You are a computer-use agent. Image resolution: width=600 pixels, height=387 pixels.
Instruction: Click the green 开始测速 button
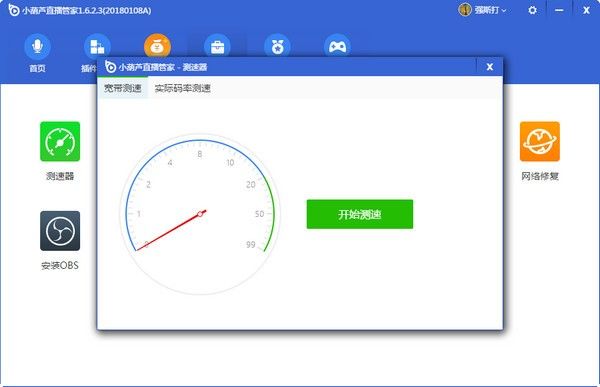(x=360, y=214)
